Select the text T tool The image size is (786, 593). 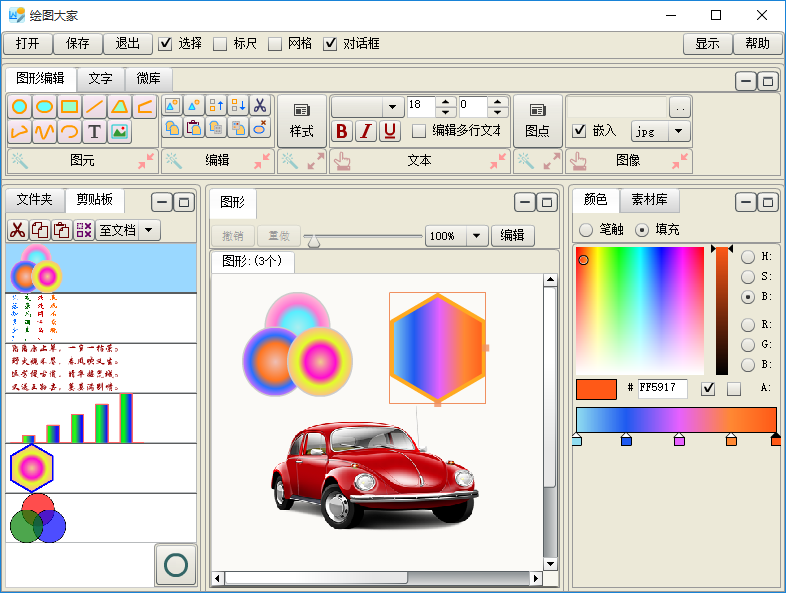click(94, 131)
